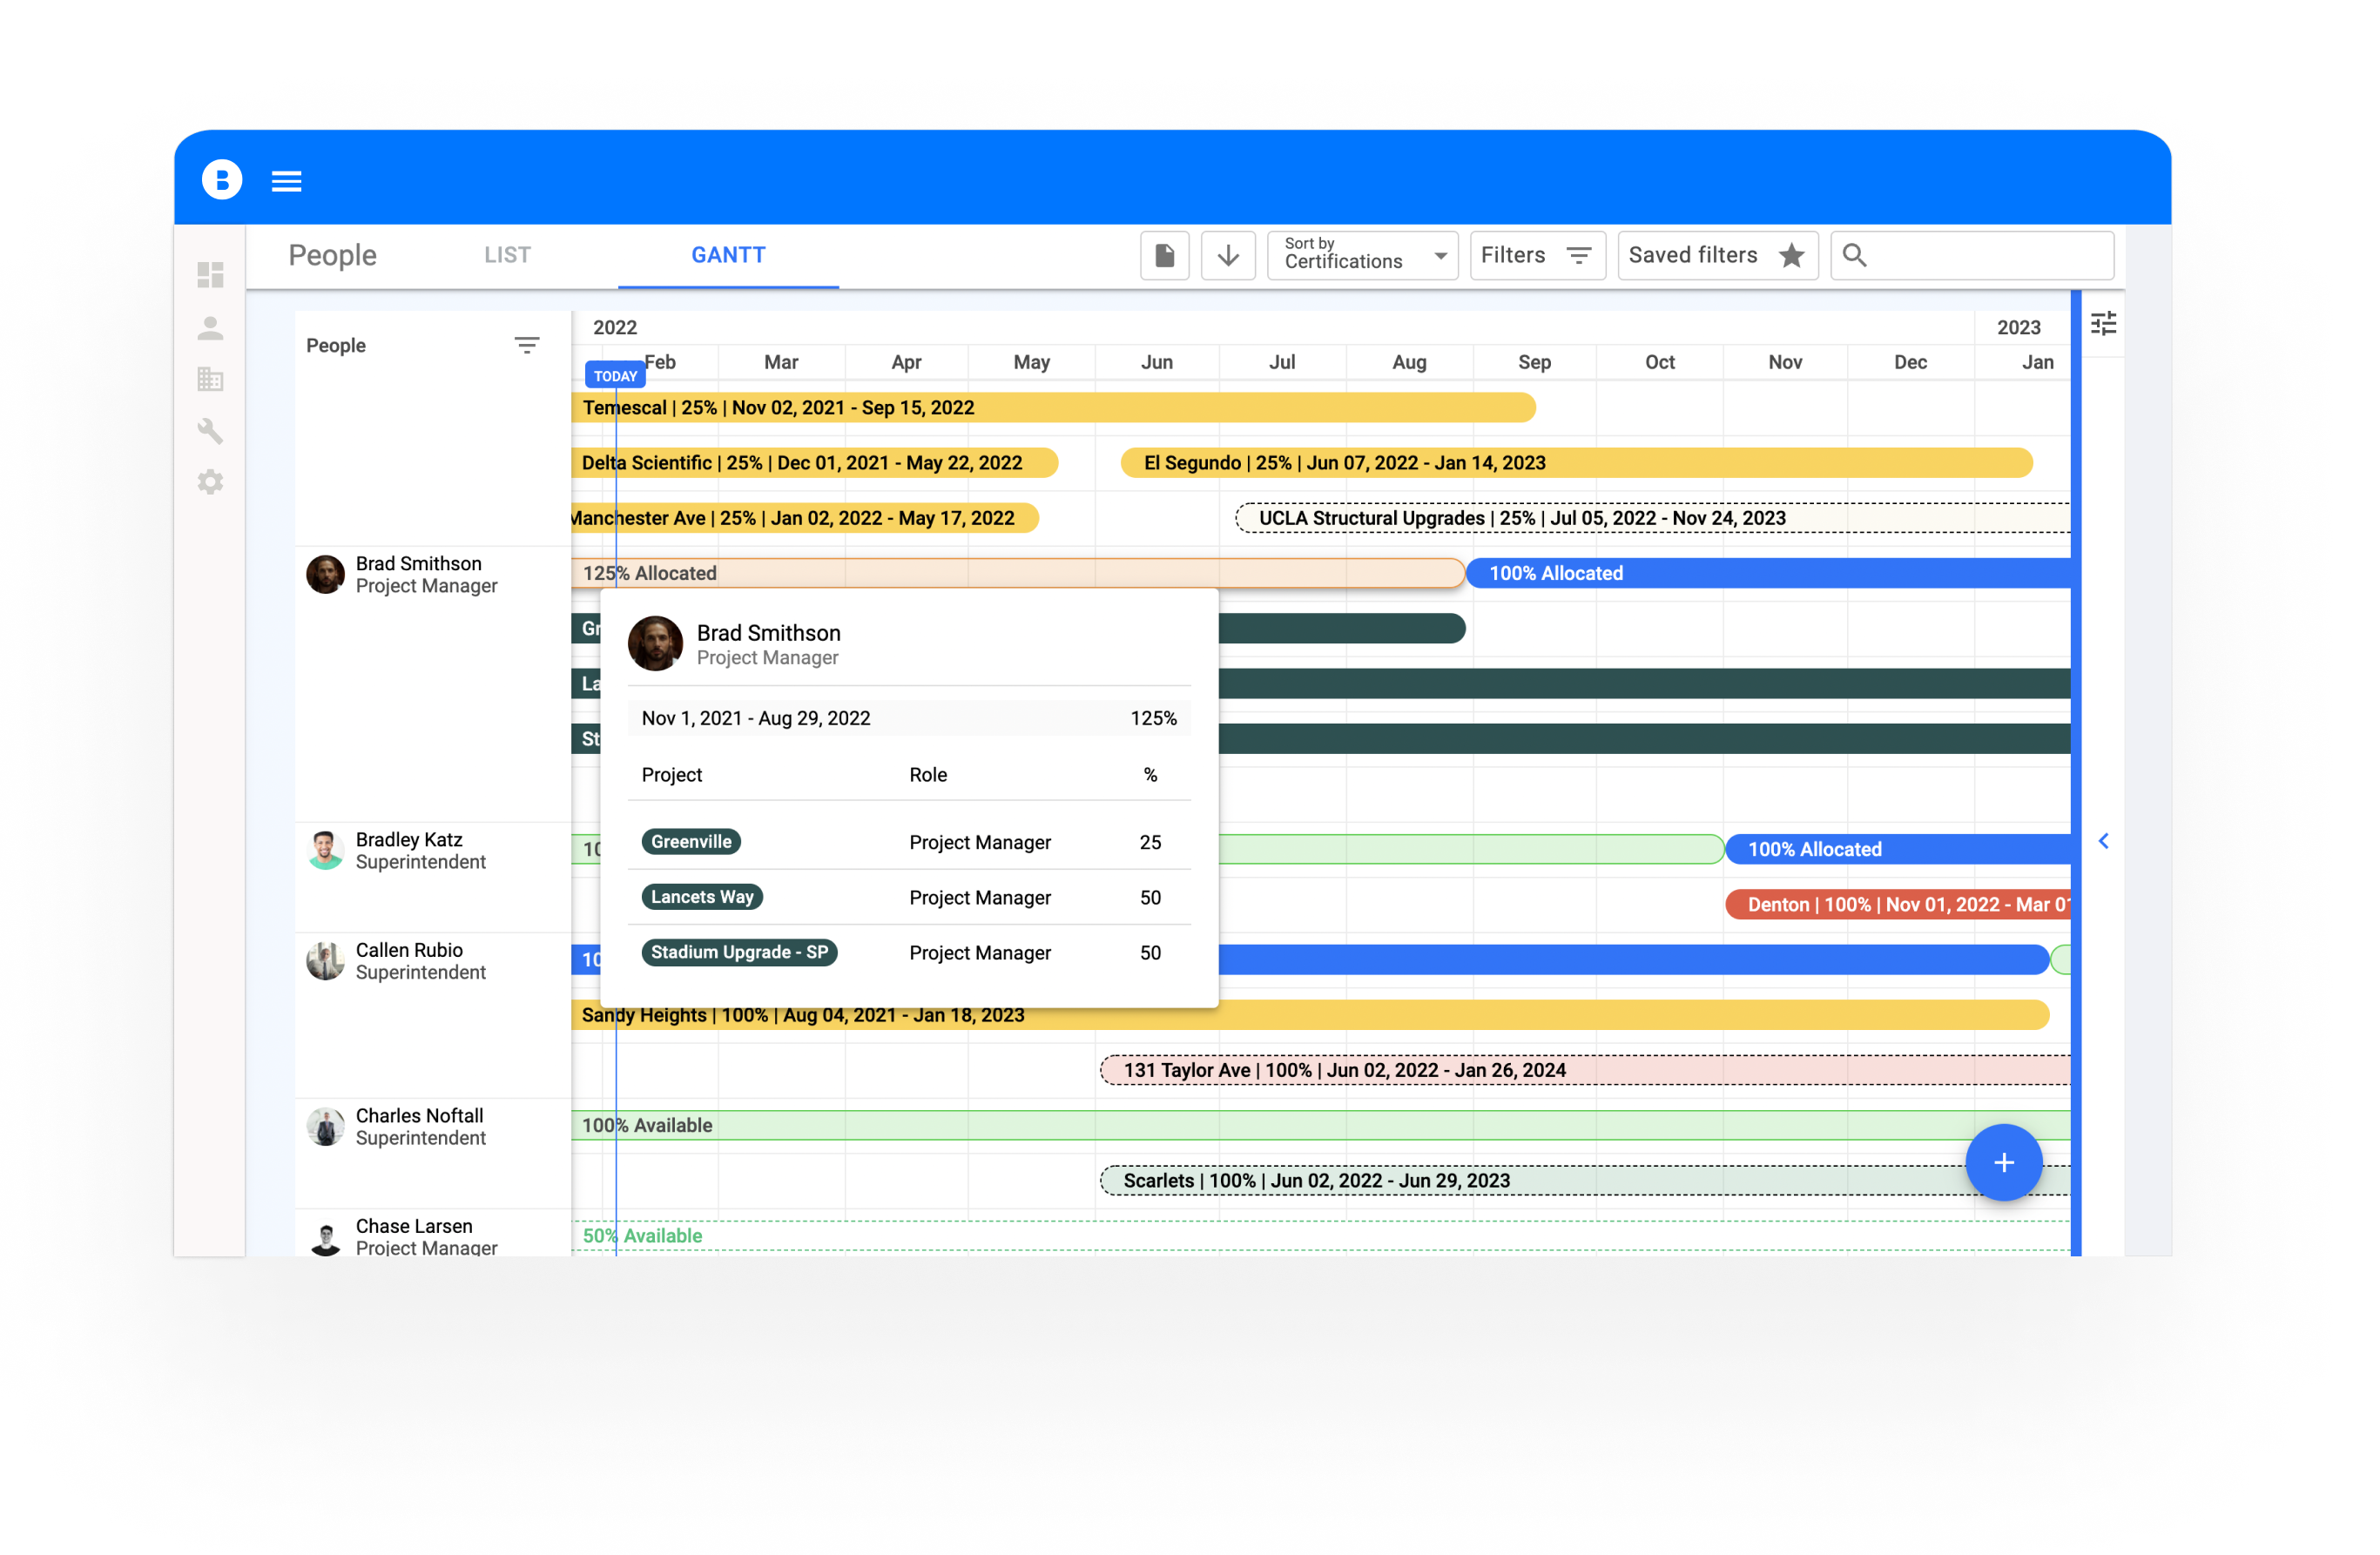Open the Filters button
The width and height of the screenshot is (2380, 1555).
tap(1536, 256)
